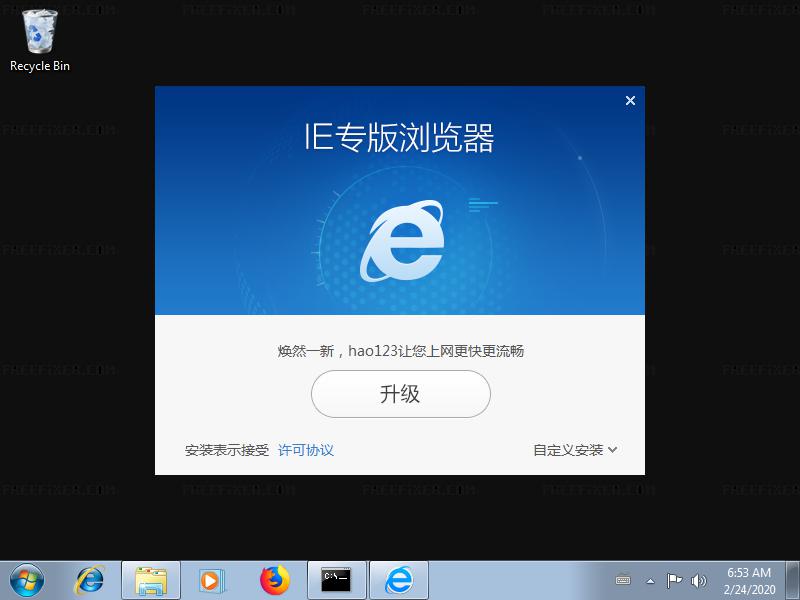Open the Windows Start menu

(27, 580)
